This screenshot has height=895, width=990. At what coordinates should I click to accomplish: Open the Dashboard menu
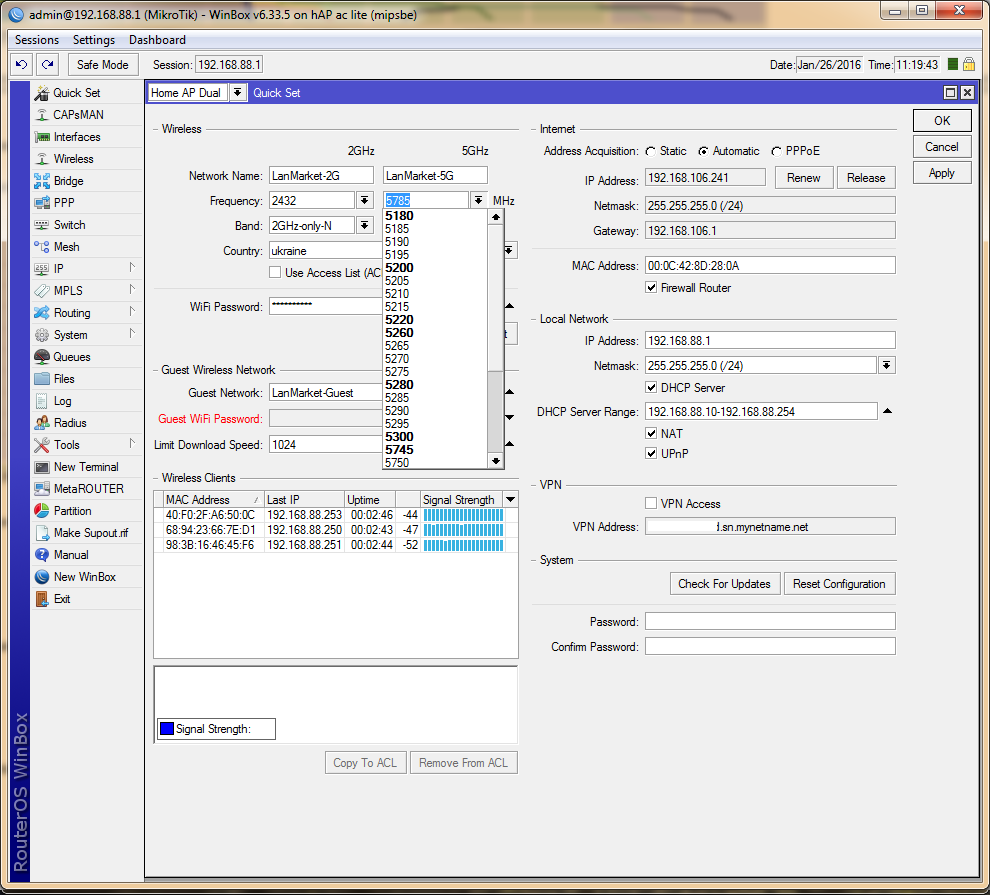tap(157, 40)
